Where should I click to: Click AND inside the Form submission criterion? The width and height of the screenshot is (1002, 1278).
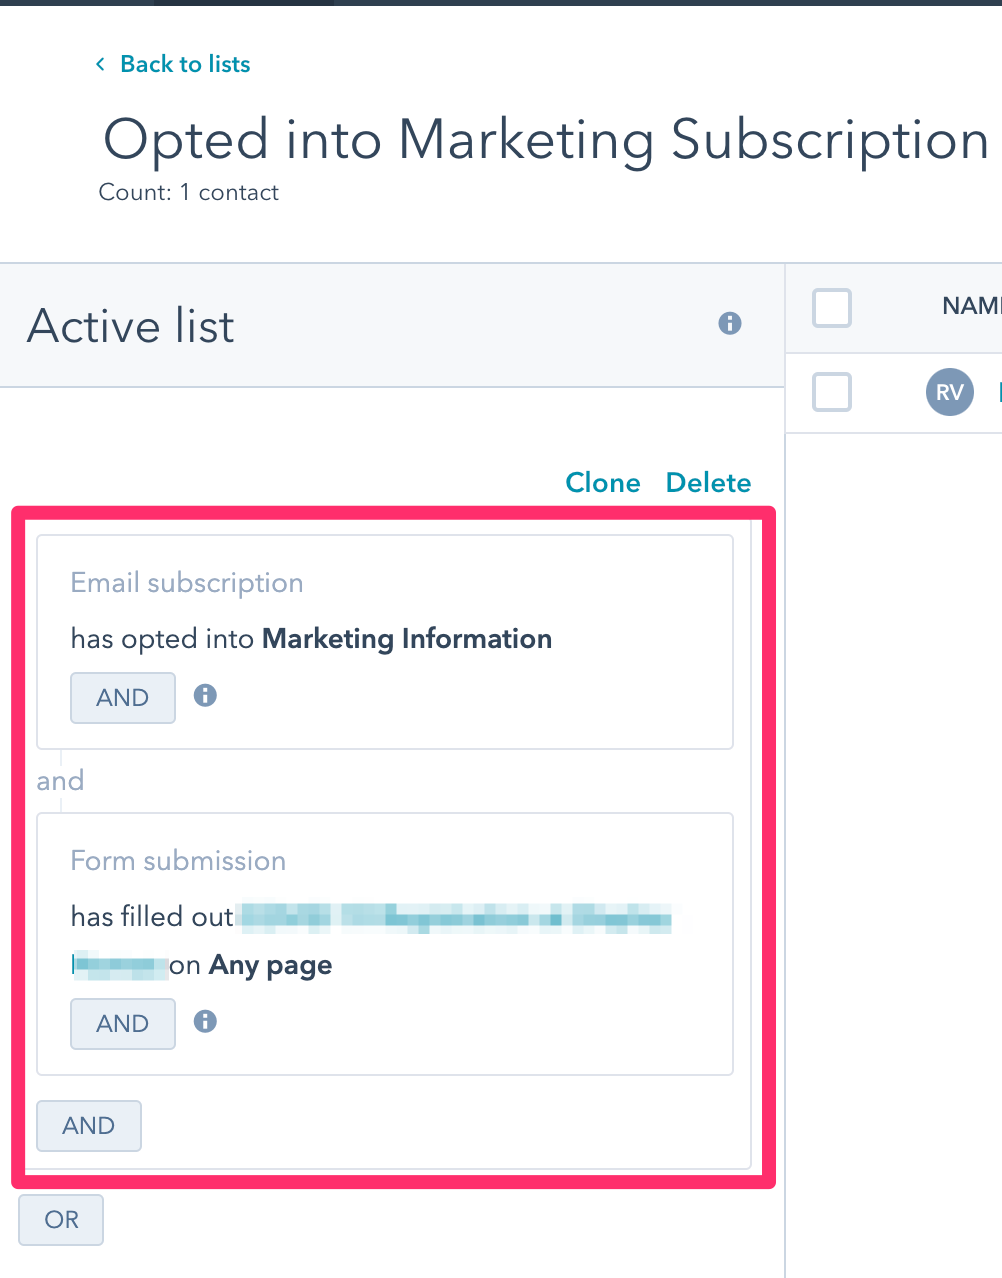[122, 1023]
